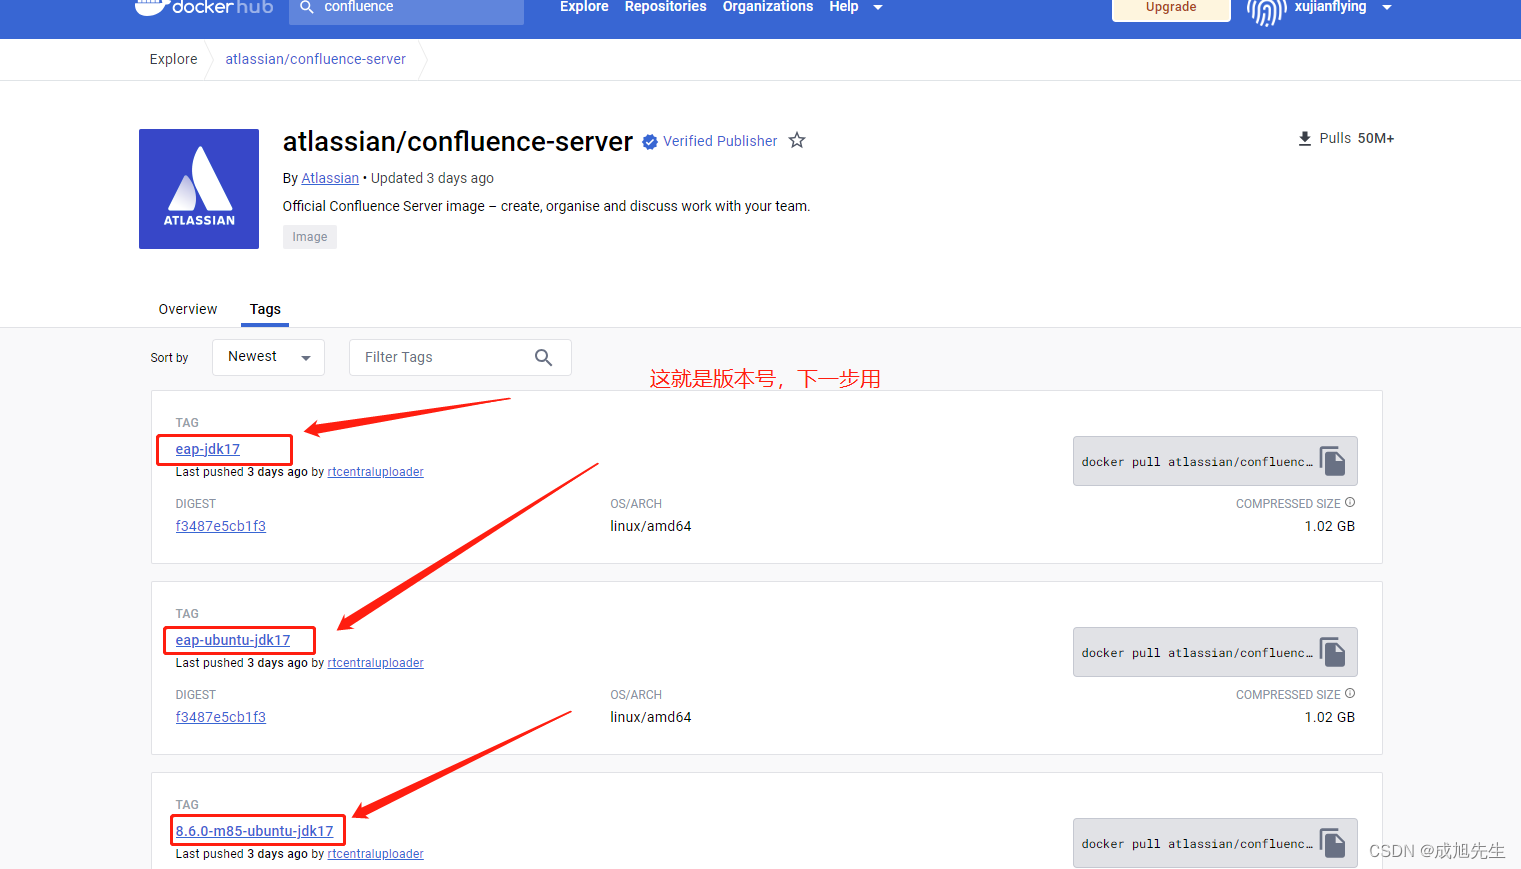The height and width of the screenshot is (869, 1521).
Task: Go to Explore breadcrumb
Action: click(174, 59)
